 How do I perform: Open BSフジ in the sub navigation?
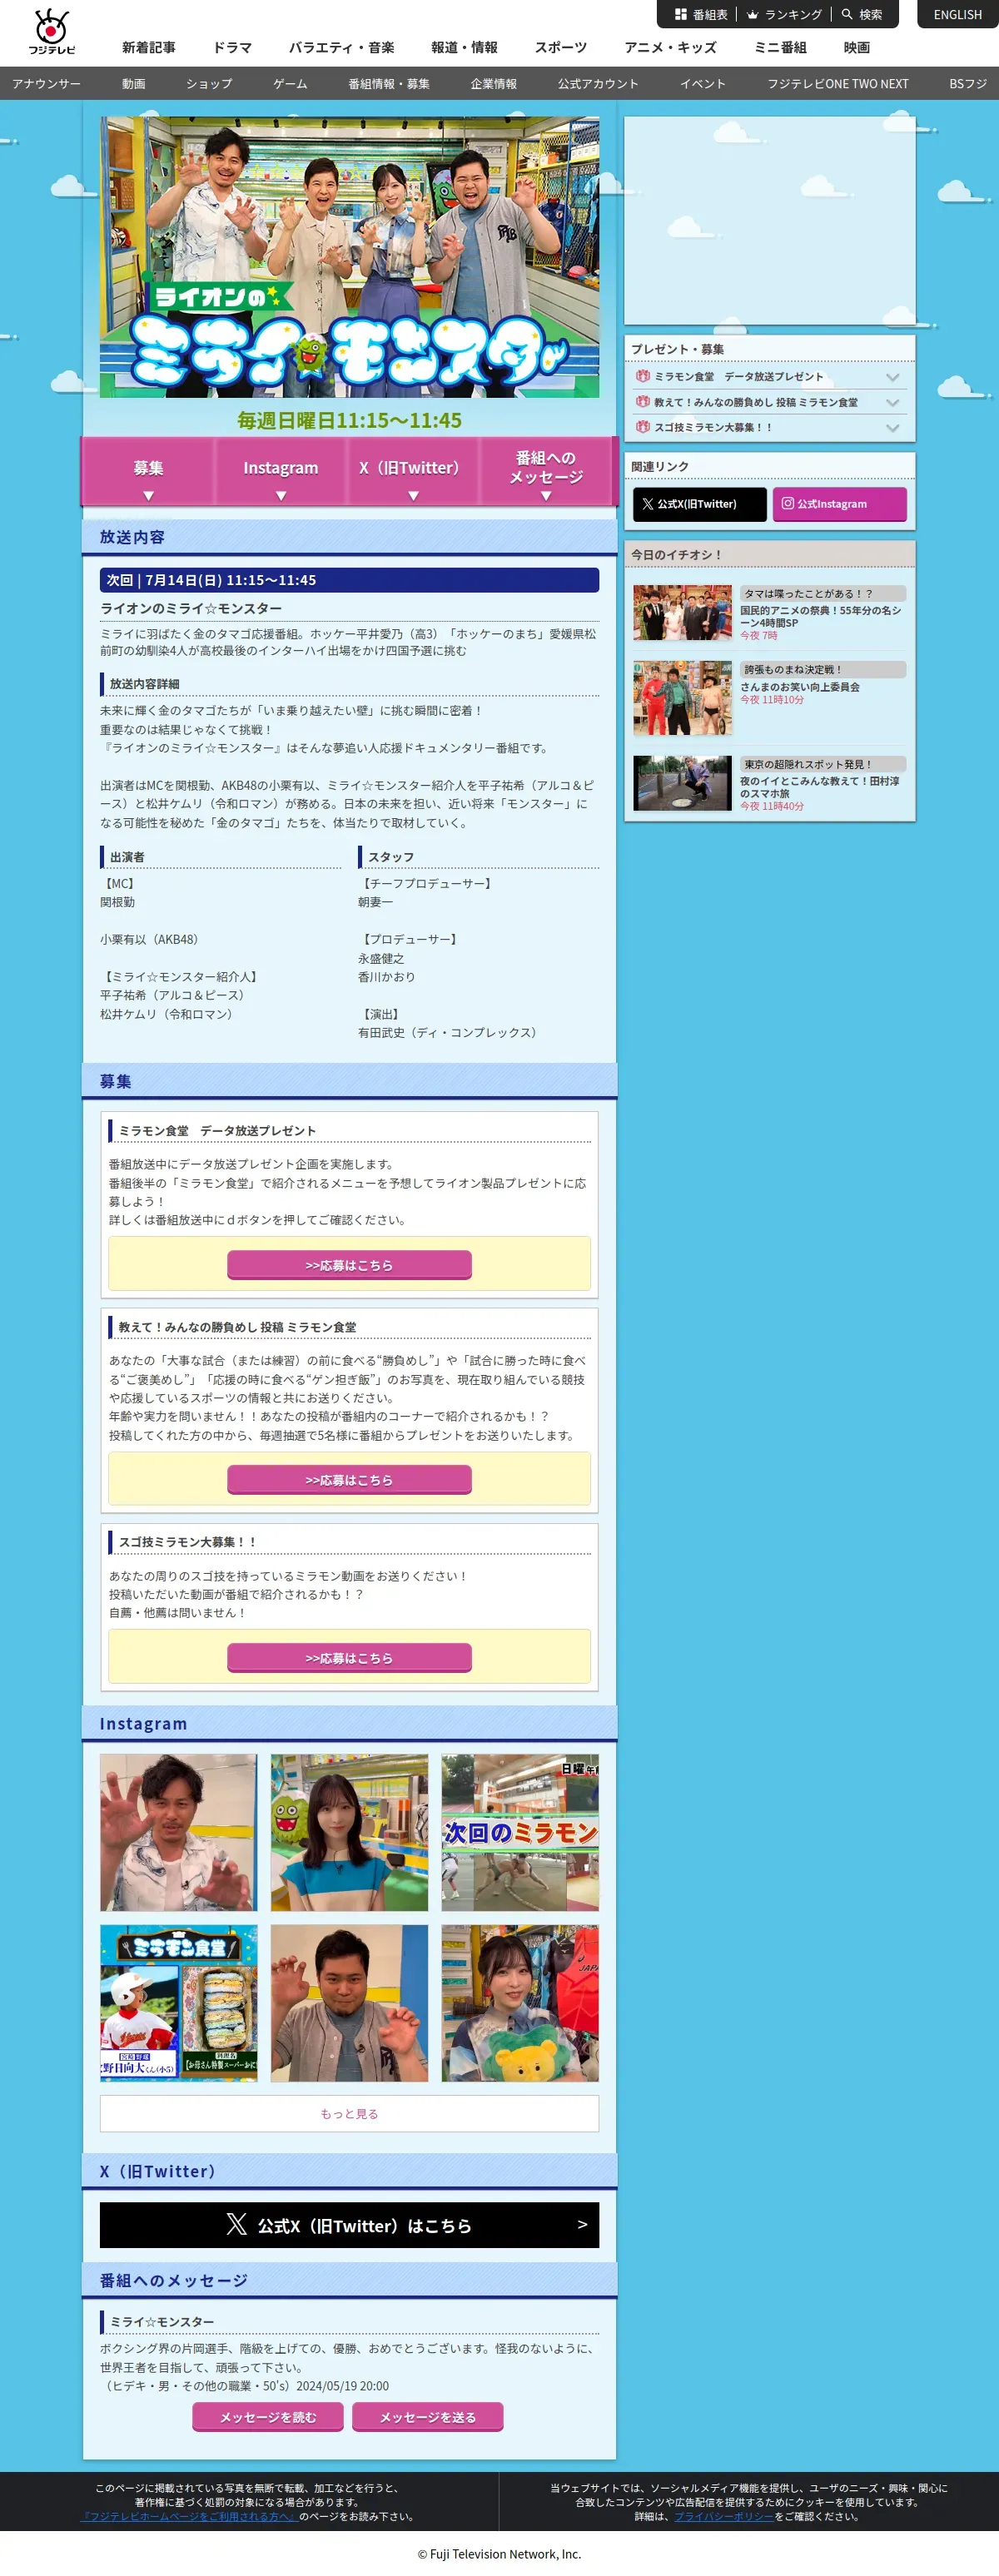(x=968, y=84)
